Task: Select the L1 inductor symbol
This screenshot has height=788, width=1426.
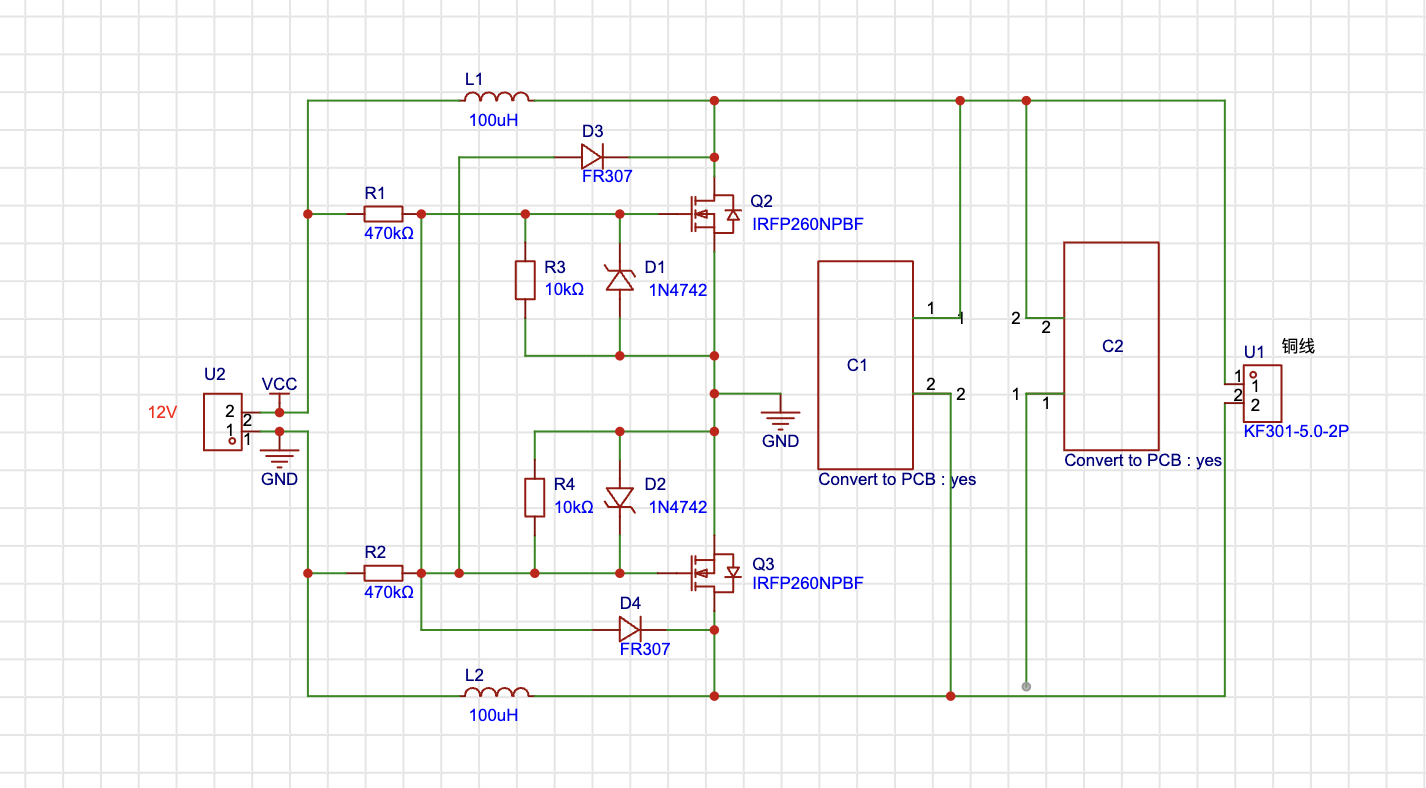Action: tap(497, 97)
